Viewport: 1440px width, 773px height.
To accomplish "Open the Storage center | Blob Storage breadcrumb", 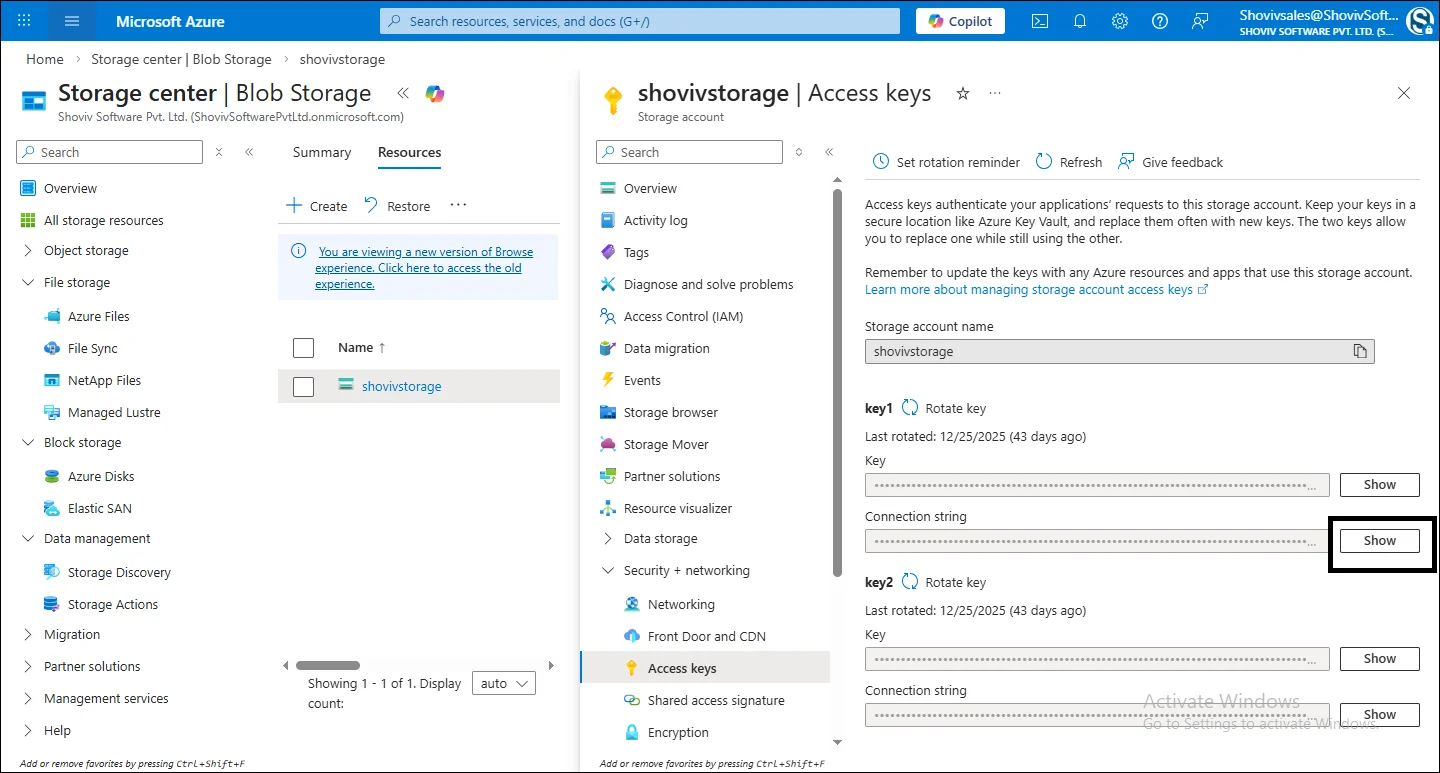I will 181,59.
